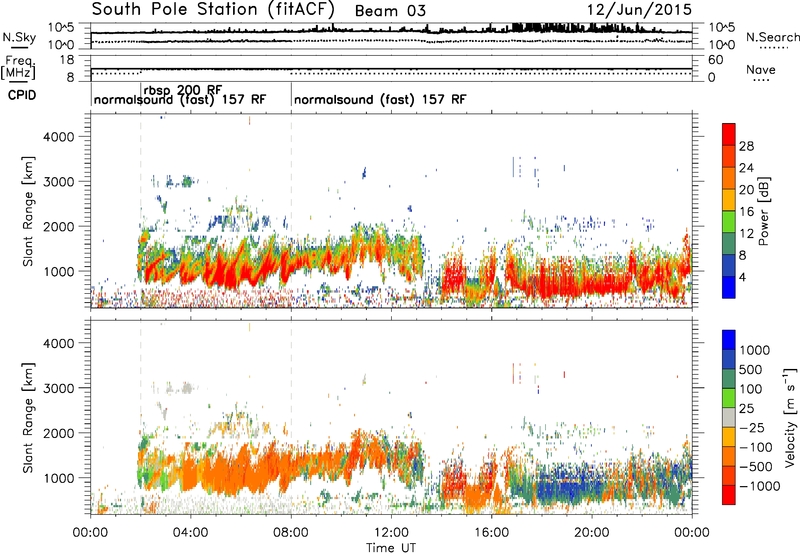This screenshot has width=800, height=554.
Task: Click the green 12 dB power color band
Action: click(x=729, y=222)
